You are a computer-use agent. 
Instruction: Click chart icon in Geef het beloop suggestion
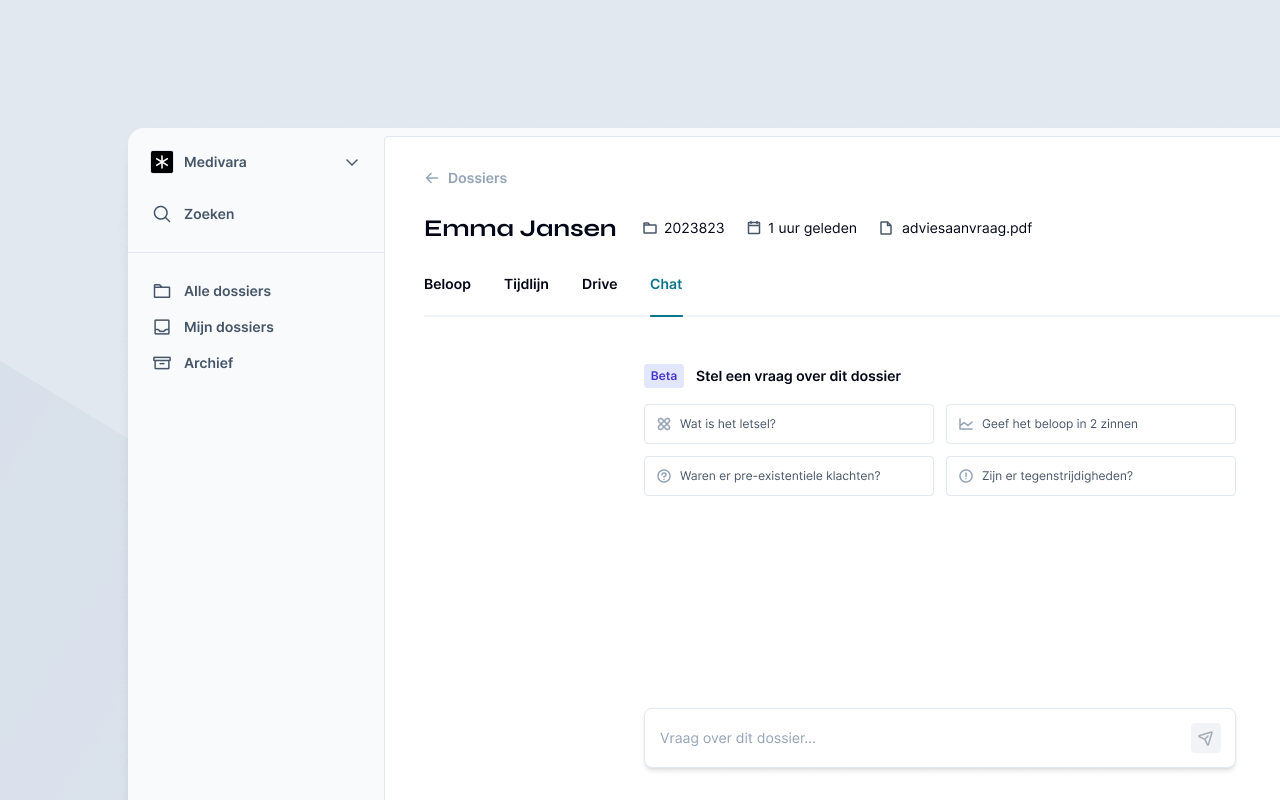coord(966,424)
